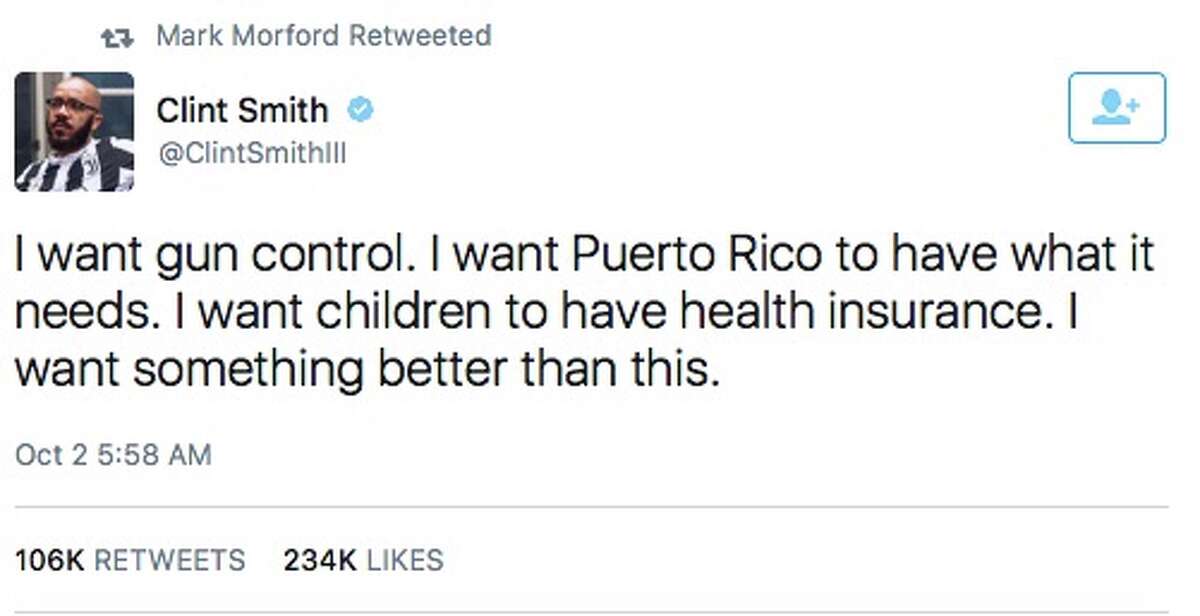
Task: Open the Oct 2 5:58 AM timestamp
Action: point(113,455)
